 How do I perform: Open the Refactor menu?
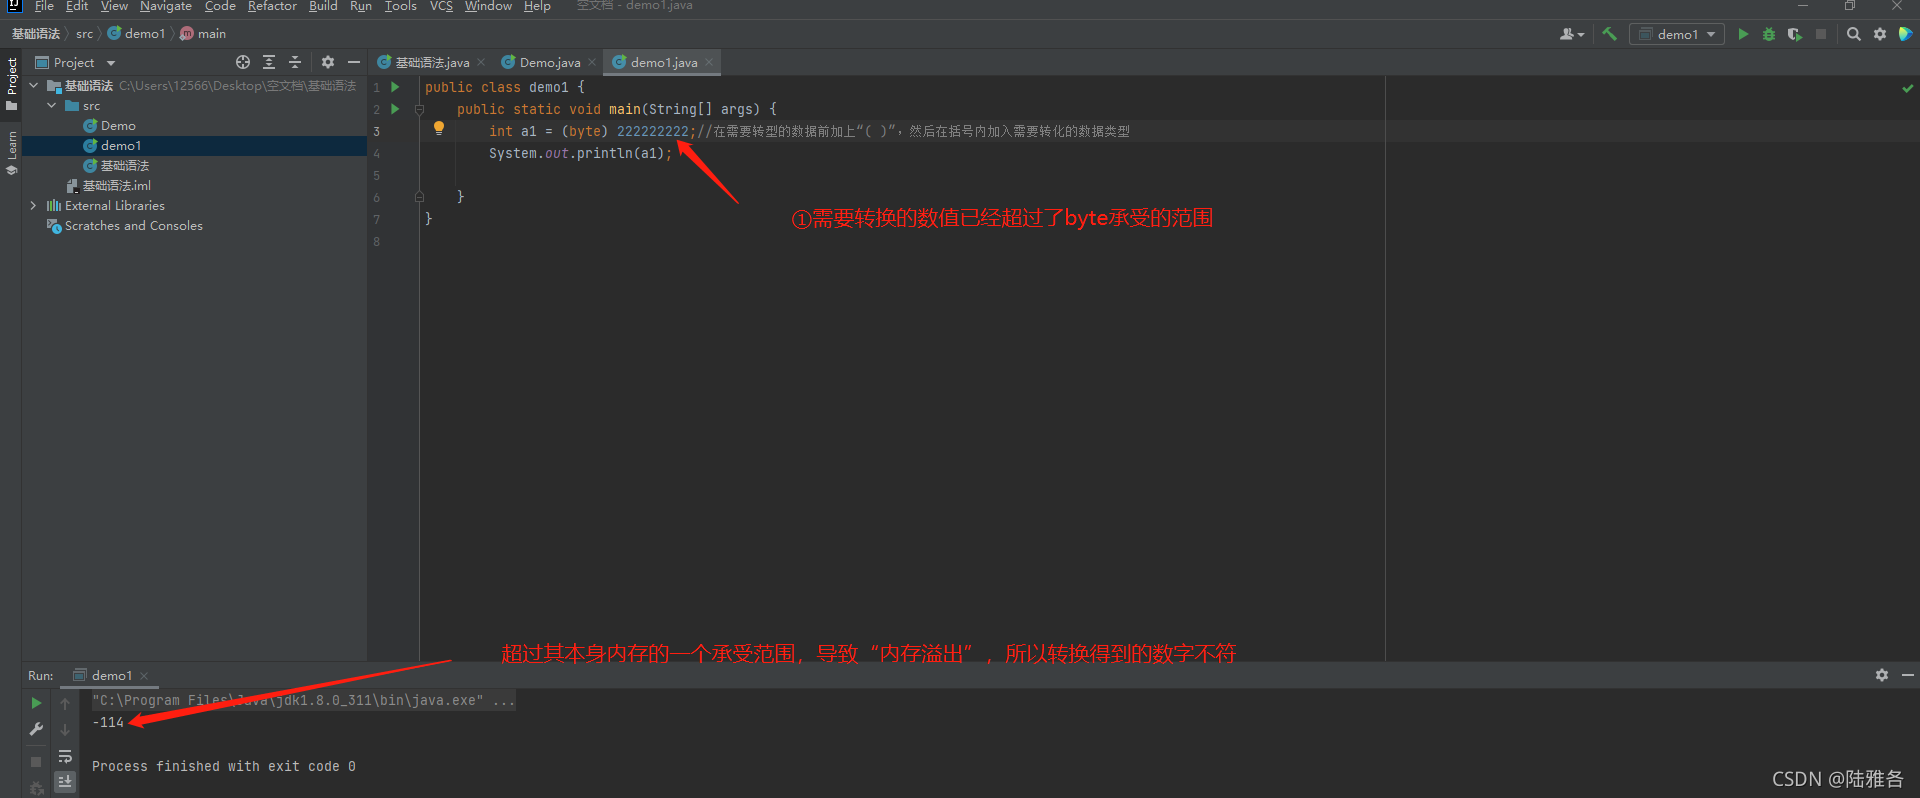(x=272, y=6)
